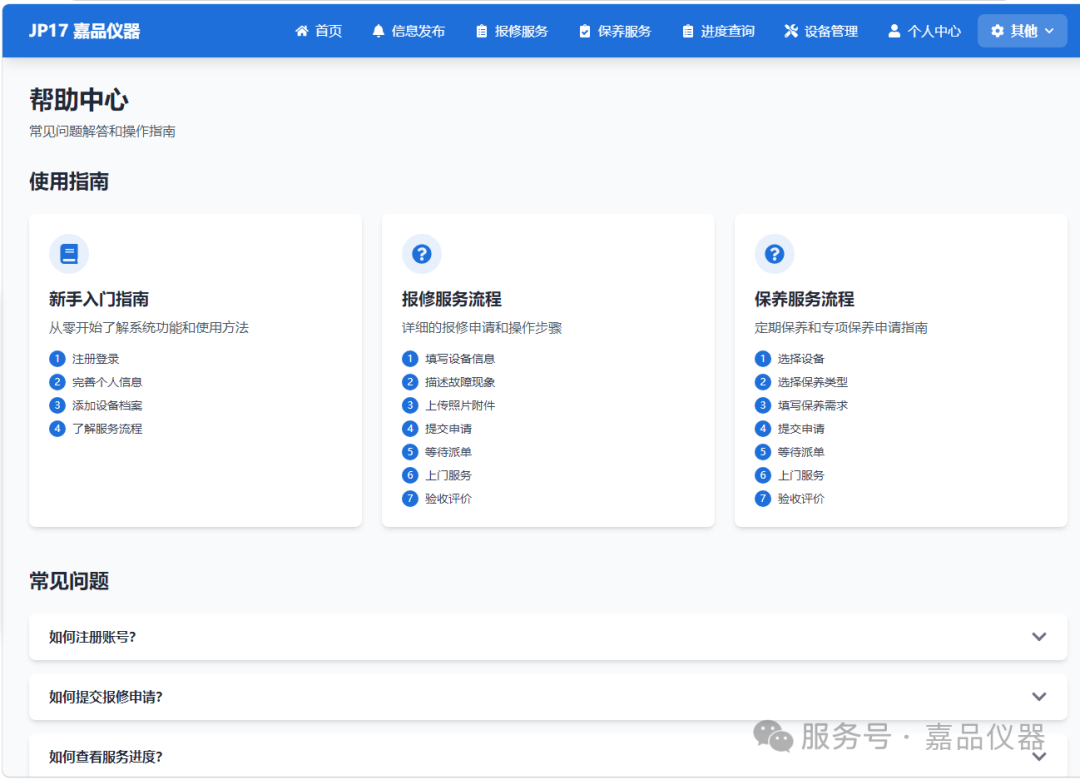Click the 保养服务流程 card title

tap(804, 299)
